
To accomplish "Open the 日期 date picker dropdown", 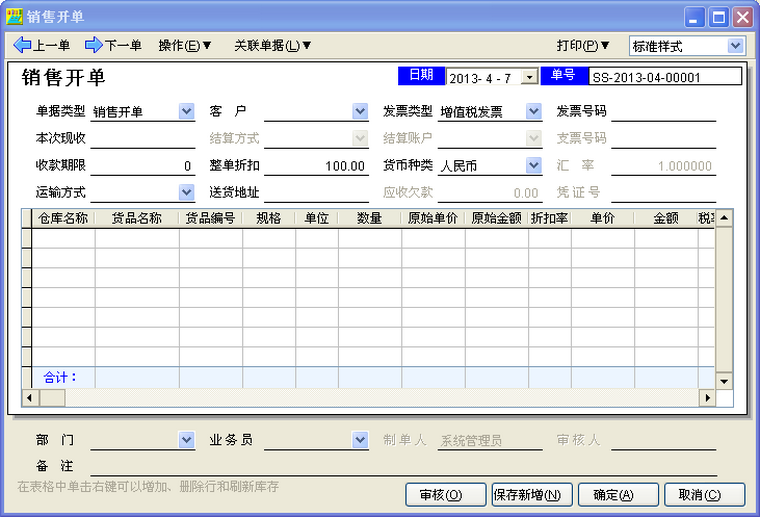I will (530, 77).
